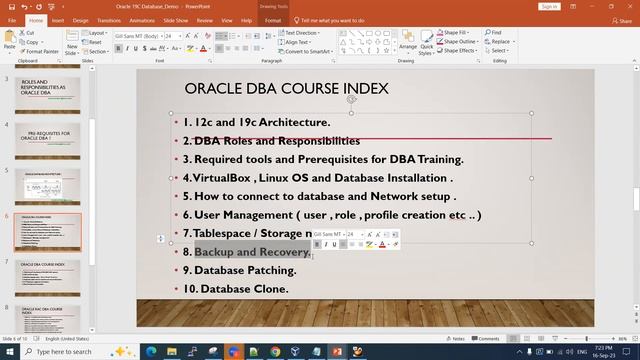Select slide 4 thumbnail

(47, 140)
